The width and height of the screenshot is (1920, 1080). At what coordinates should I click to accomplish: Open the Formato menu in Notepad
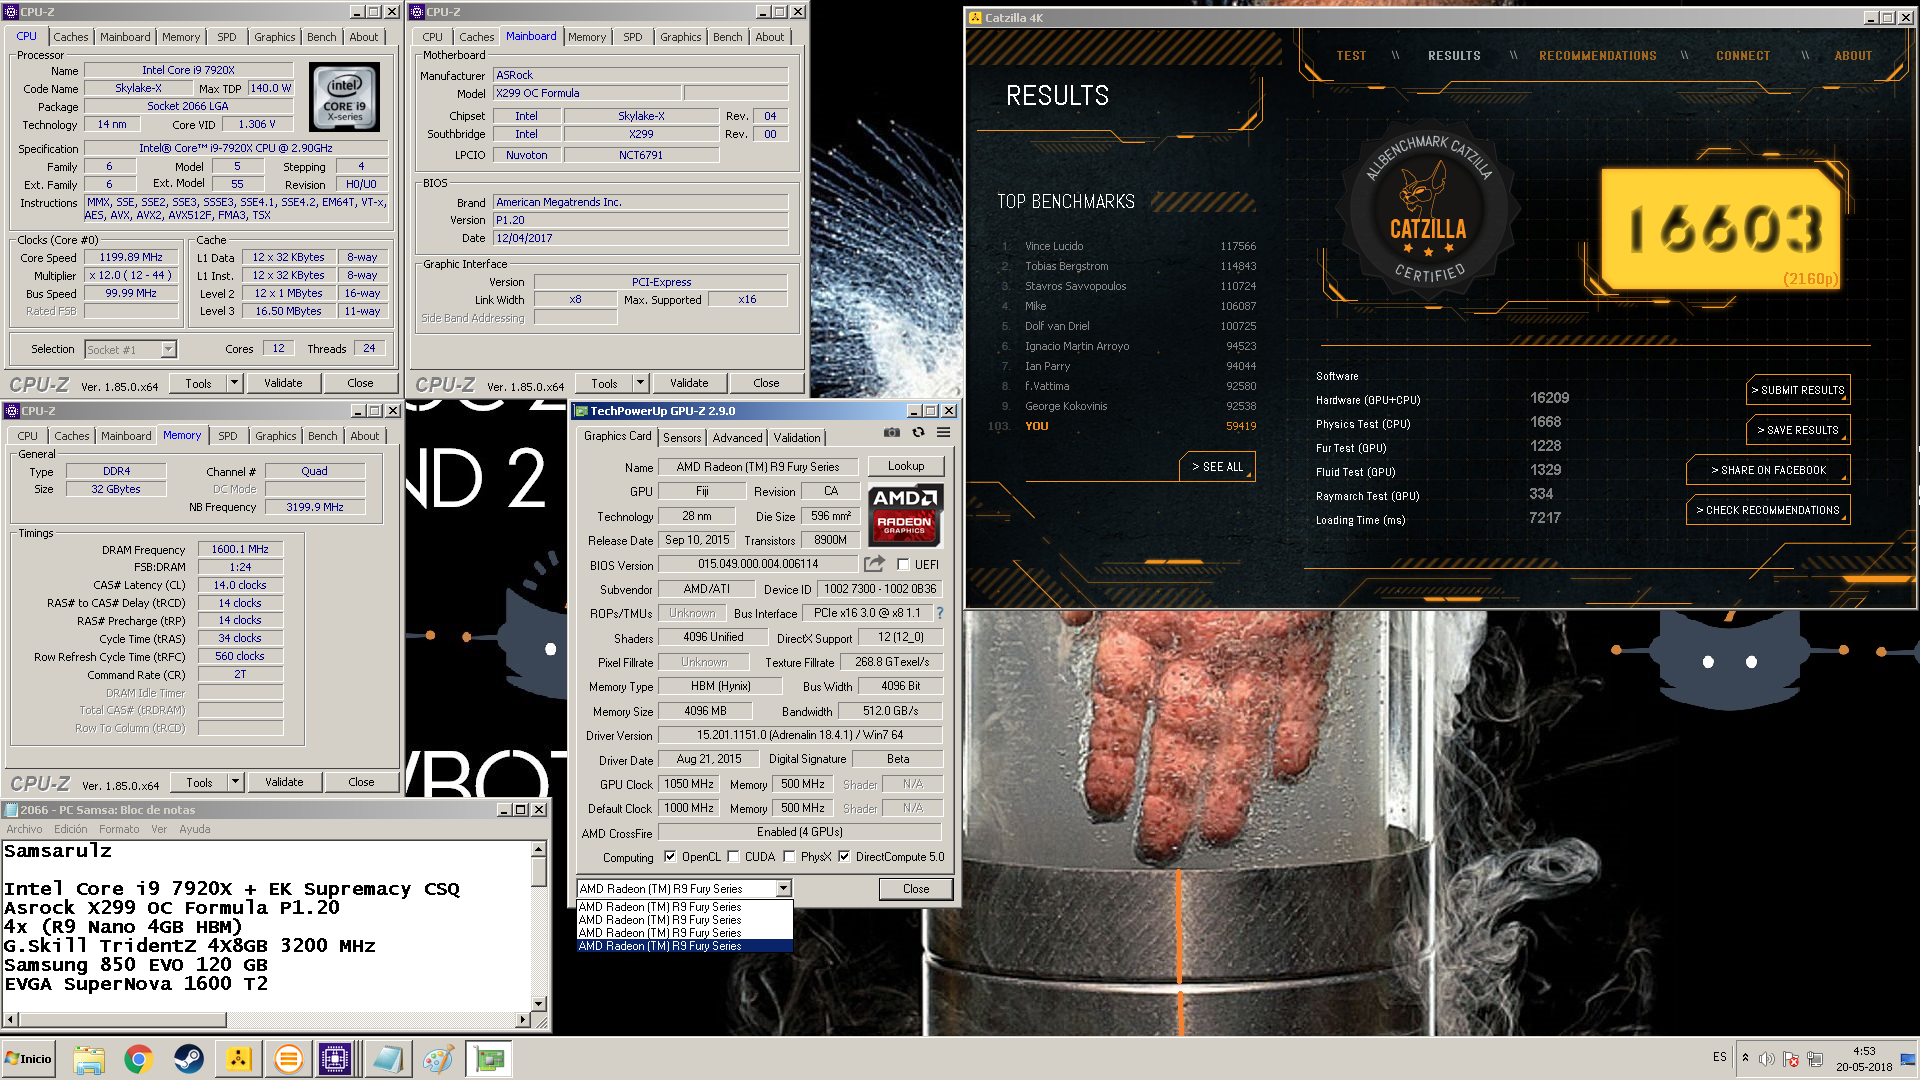coord(119,829)
